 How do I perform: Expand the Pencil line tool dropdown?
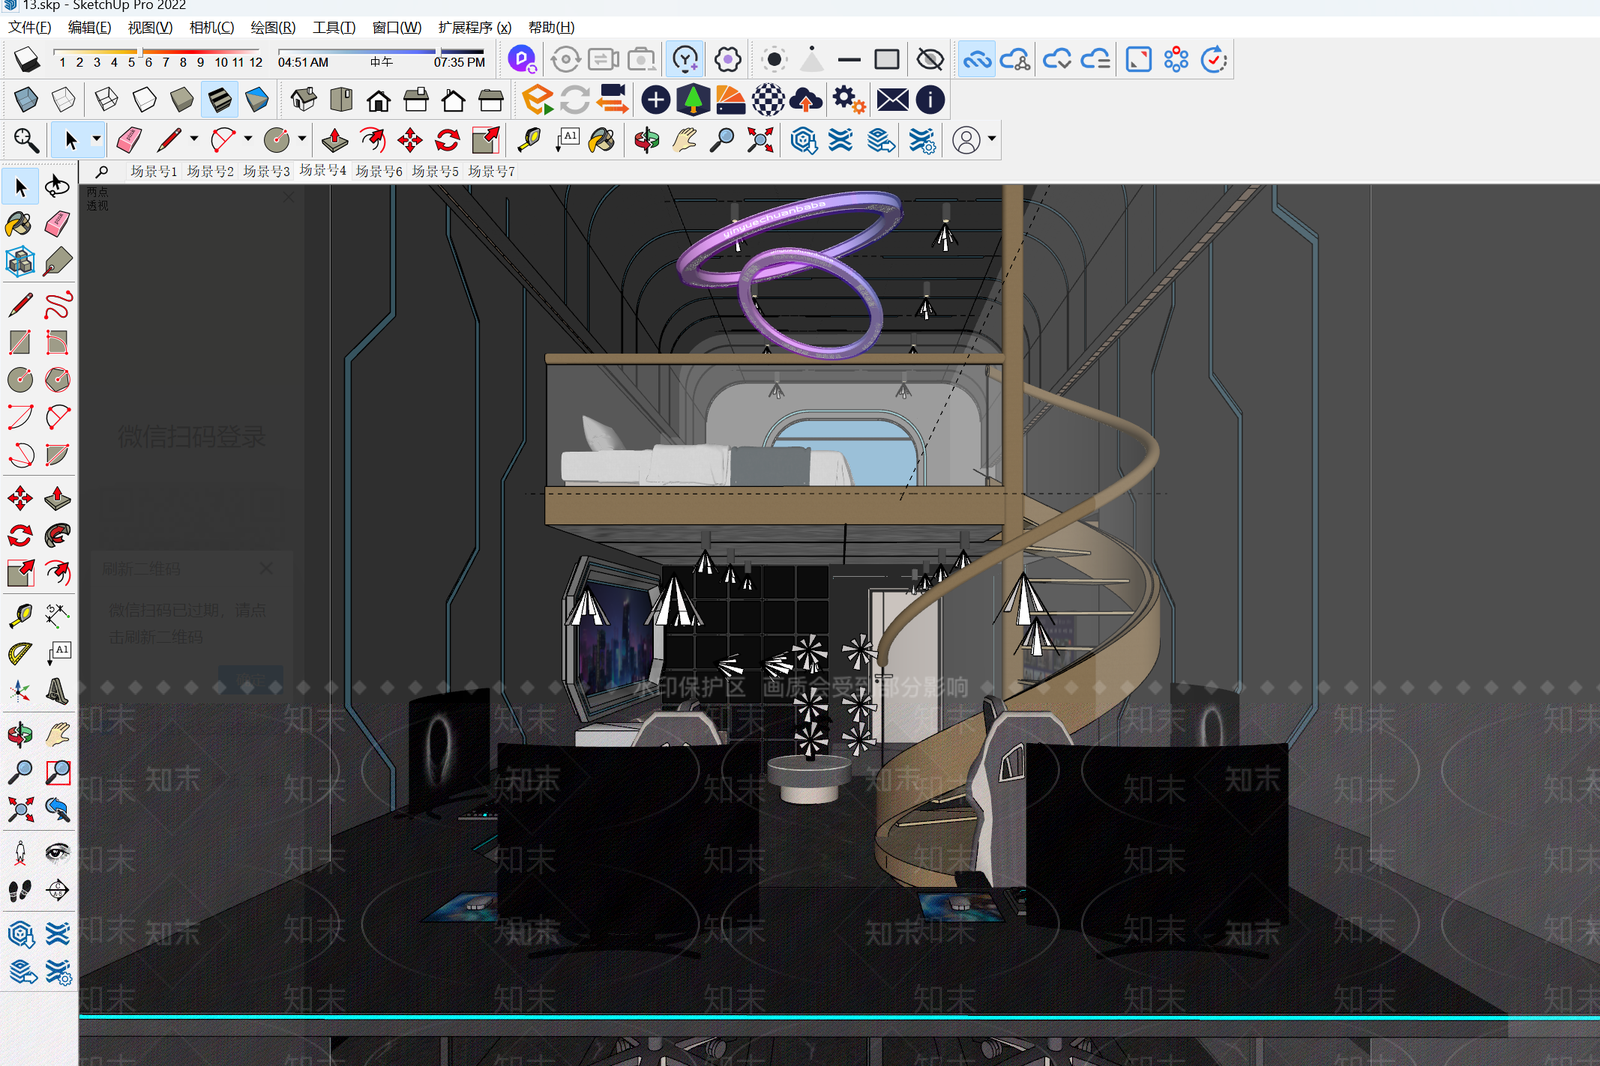pyautogui.click(x=194, y=140)
